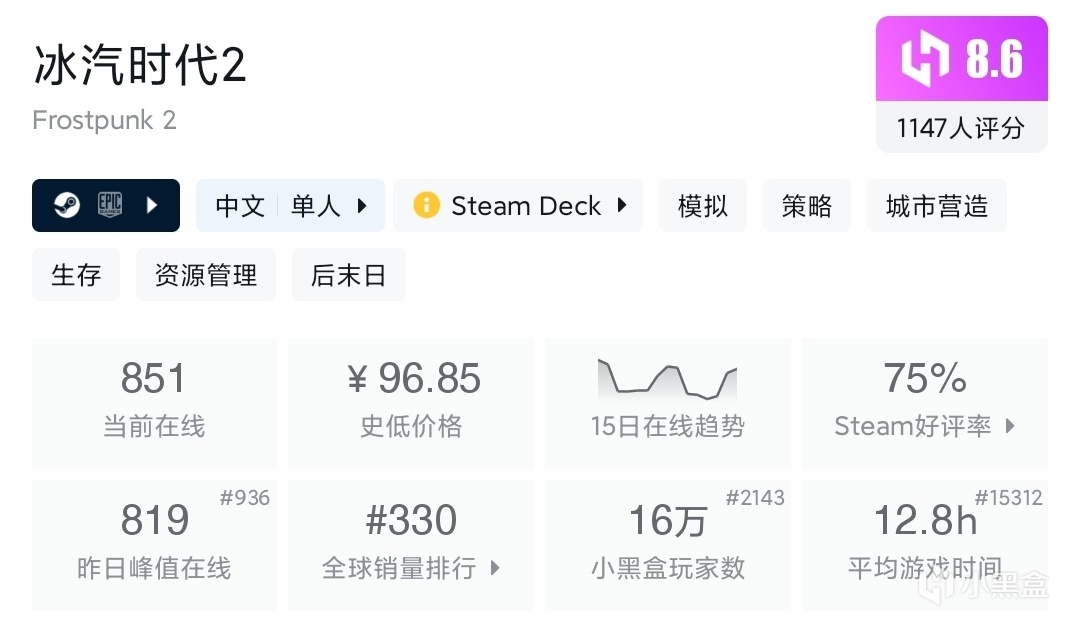Open the 史低价格 ¥96.85 card
The image size is (1080, 621).
[x=411, y=402]
